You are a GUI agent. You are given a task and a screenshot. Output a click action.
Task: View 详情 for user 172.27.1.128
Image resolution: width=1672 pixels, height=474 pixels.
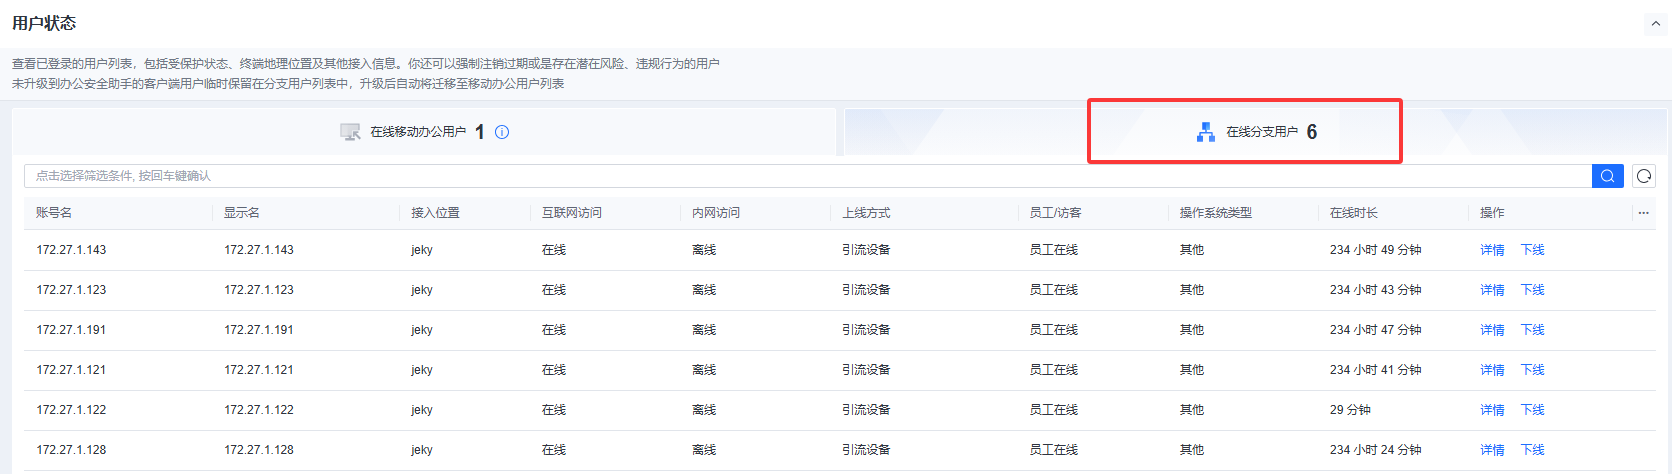(1492, 450)
